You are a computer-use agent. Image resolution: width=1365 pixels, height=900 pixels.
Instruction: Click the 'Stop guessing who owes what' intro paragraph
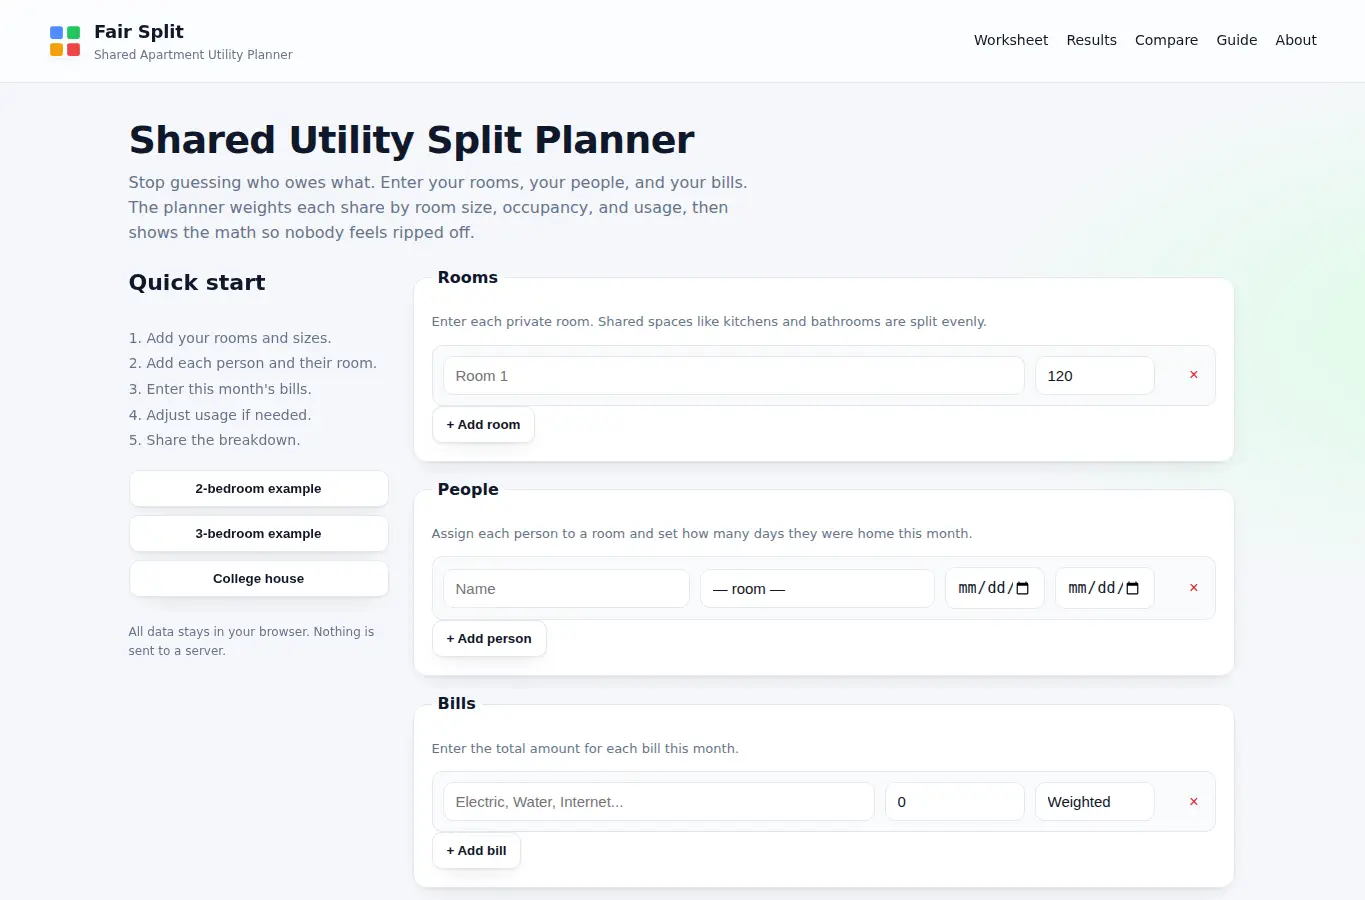tap(438, 208)
